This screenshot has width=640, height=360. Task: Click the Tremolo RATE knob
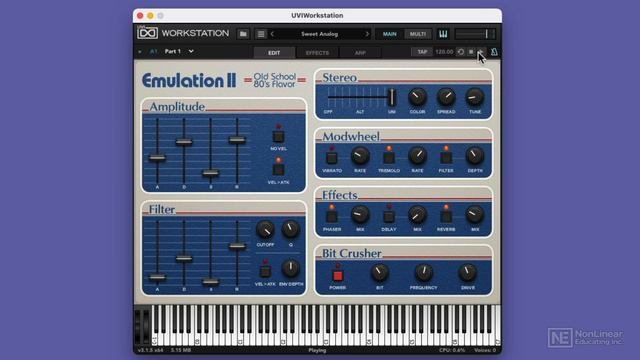tap(417, 156)
